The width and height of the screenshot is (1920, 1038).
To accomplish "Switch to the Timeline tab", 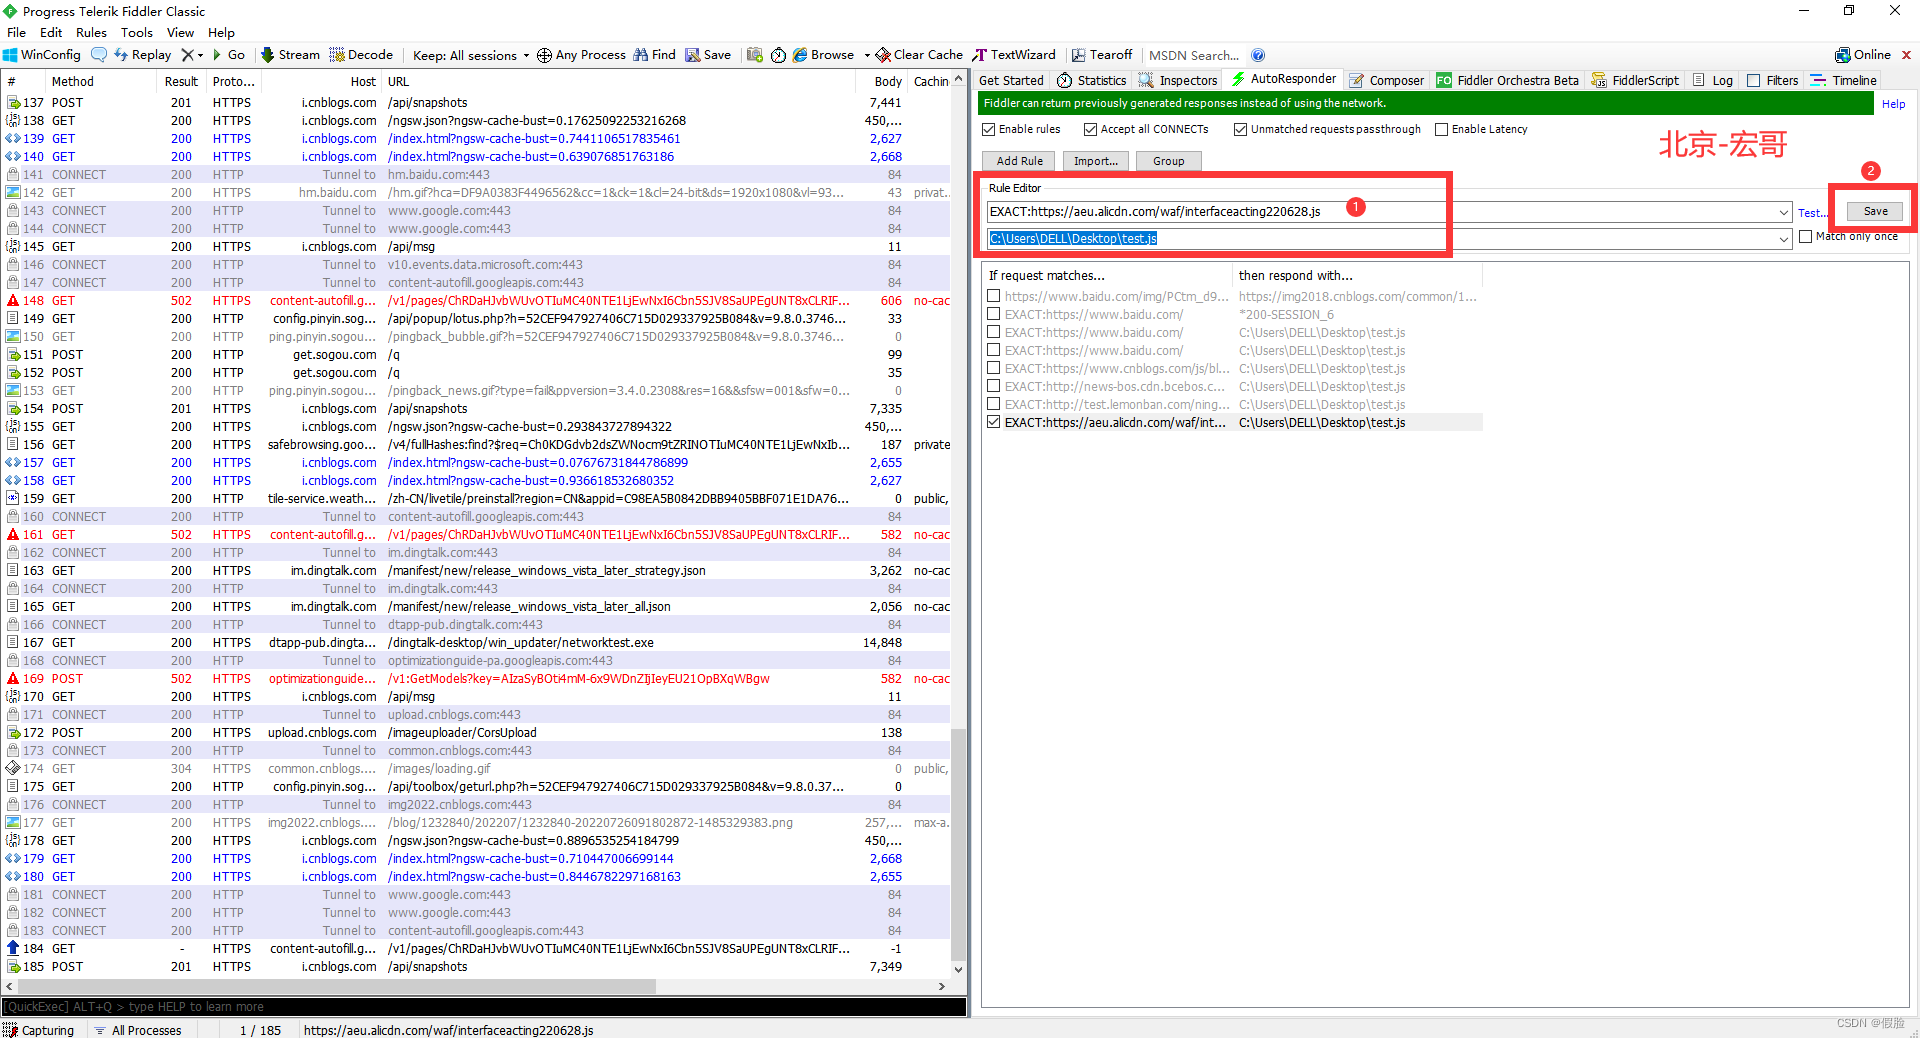I will pyautogui.click(x=1844, y=80).
